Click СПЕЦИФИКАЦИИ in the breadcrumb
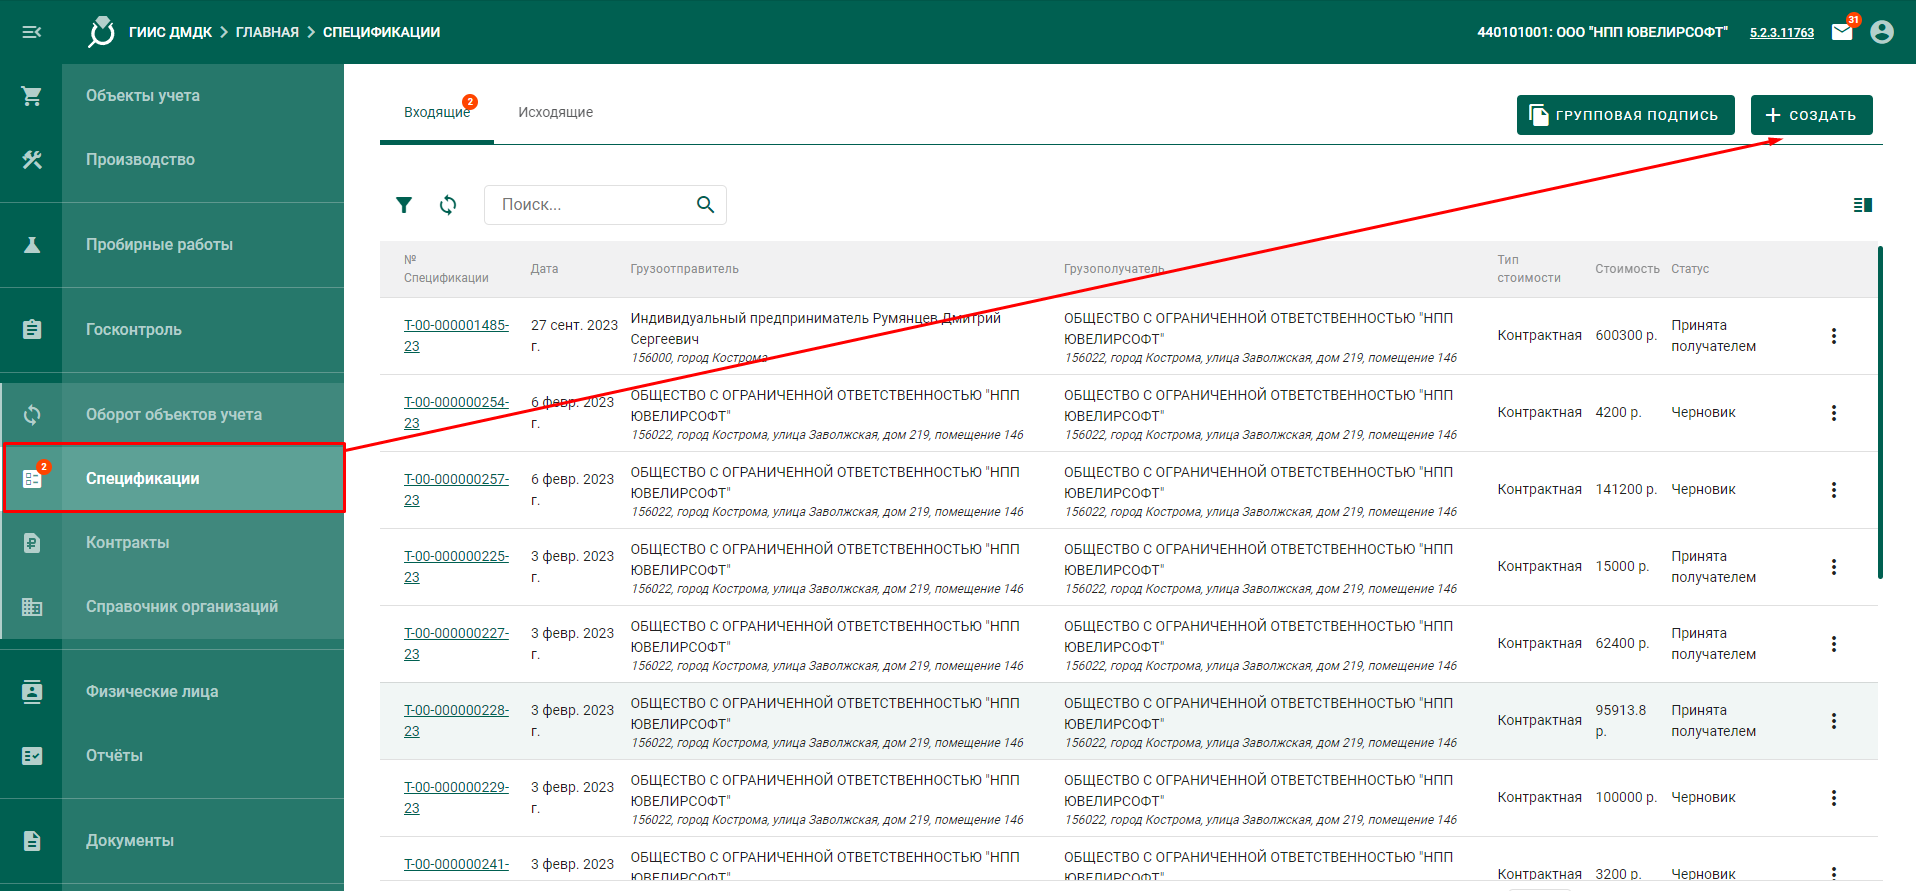Screen dimensions: 1916x891 tap(381, 32)
